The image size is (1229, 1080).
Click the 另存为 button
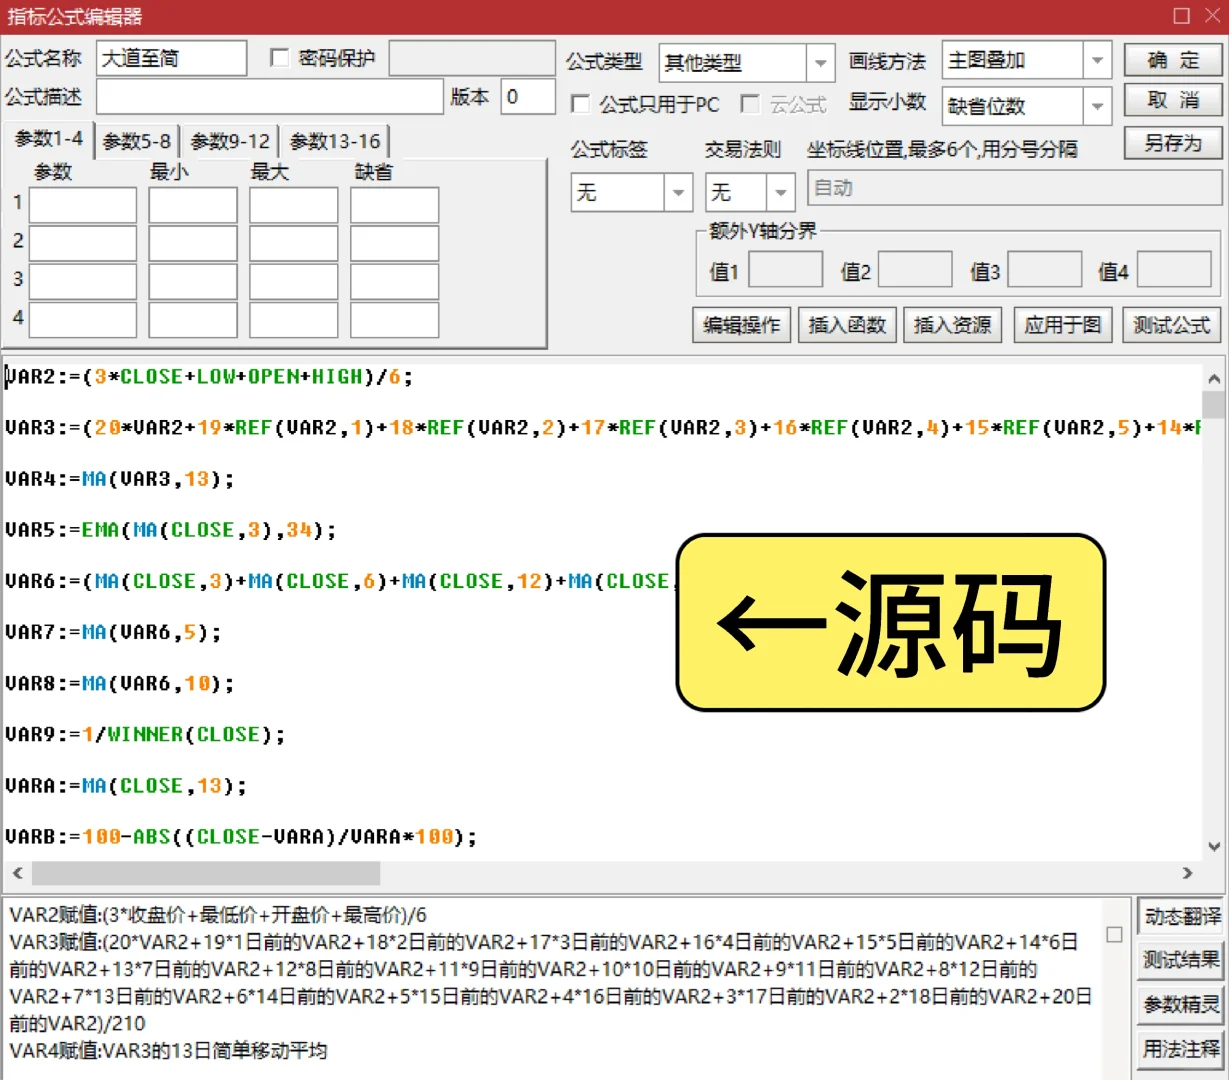point(1173,143)
